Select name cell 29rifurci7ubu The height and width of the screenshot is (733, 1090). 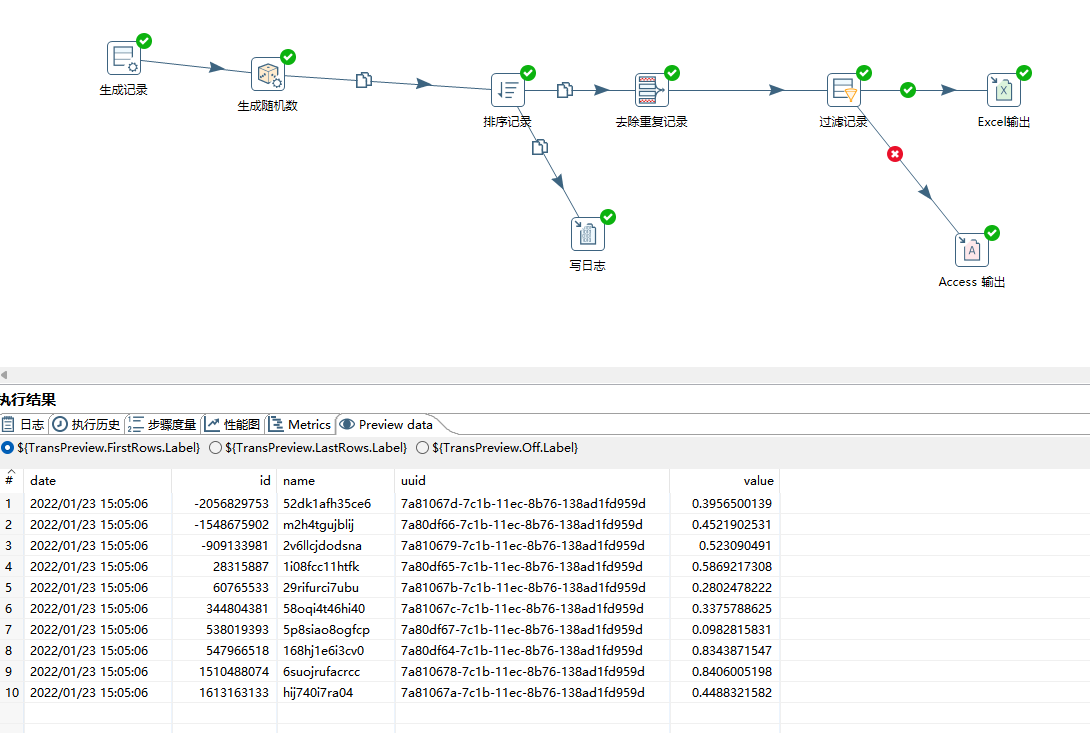tap(336, 588)
